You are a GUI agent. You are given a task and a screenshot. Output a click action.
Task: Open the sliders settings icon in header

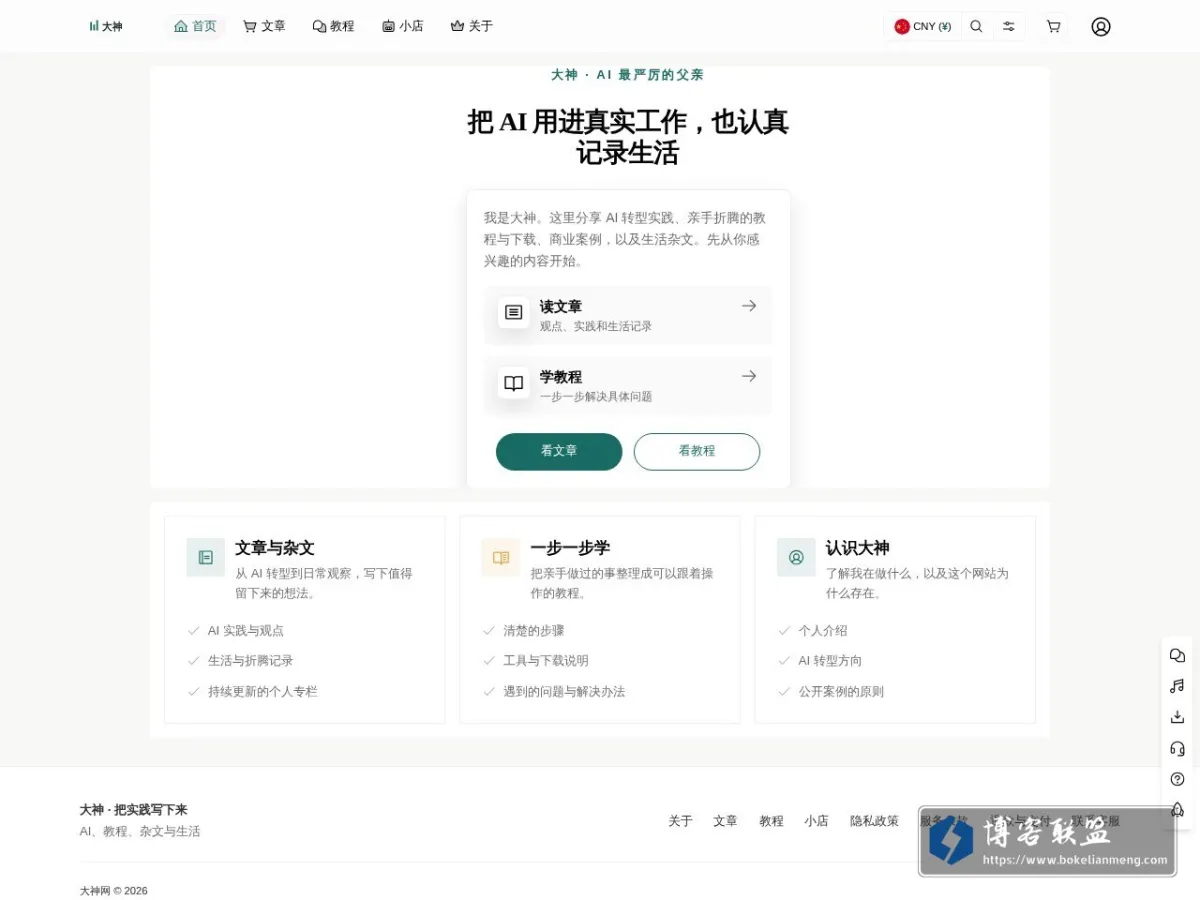coord(1009,26)
